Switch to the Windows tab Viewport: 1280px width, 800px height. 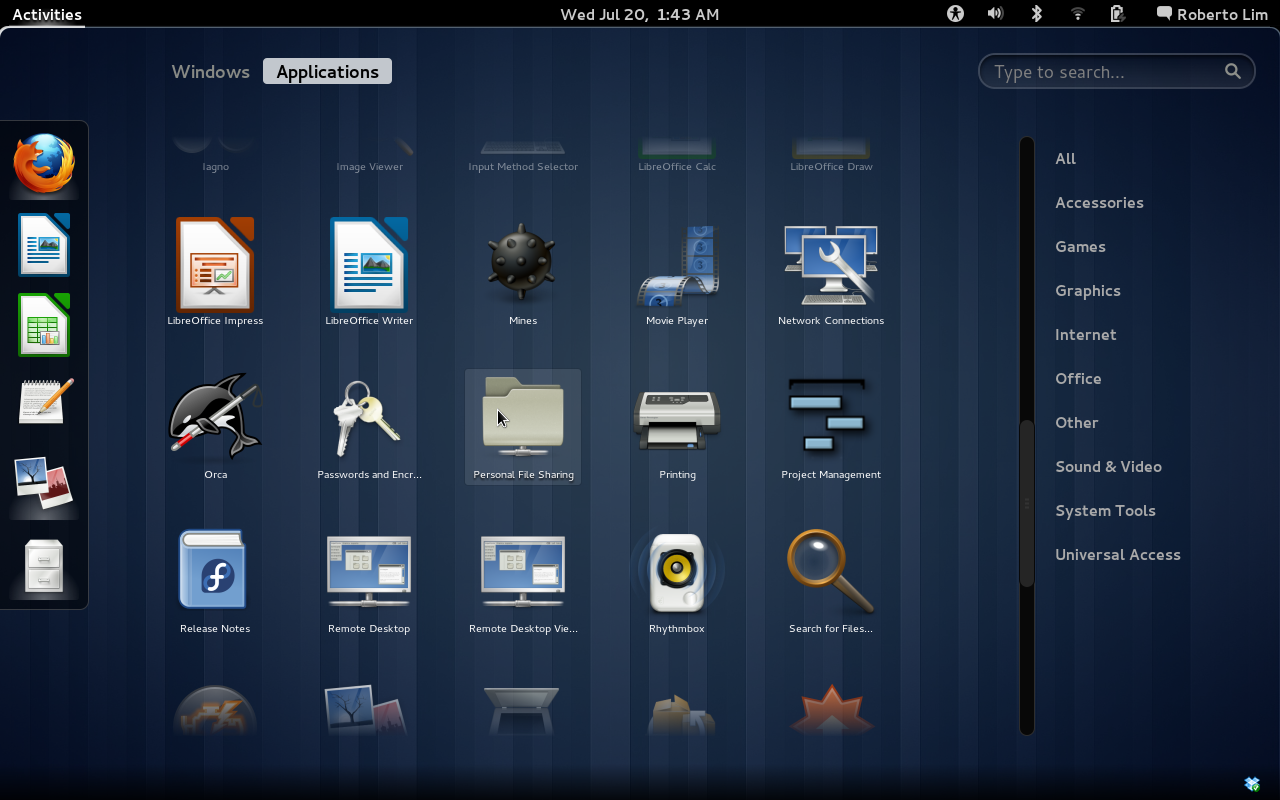point(210,71)
